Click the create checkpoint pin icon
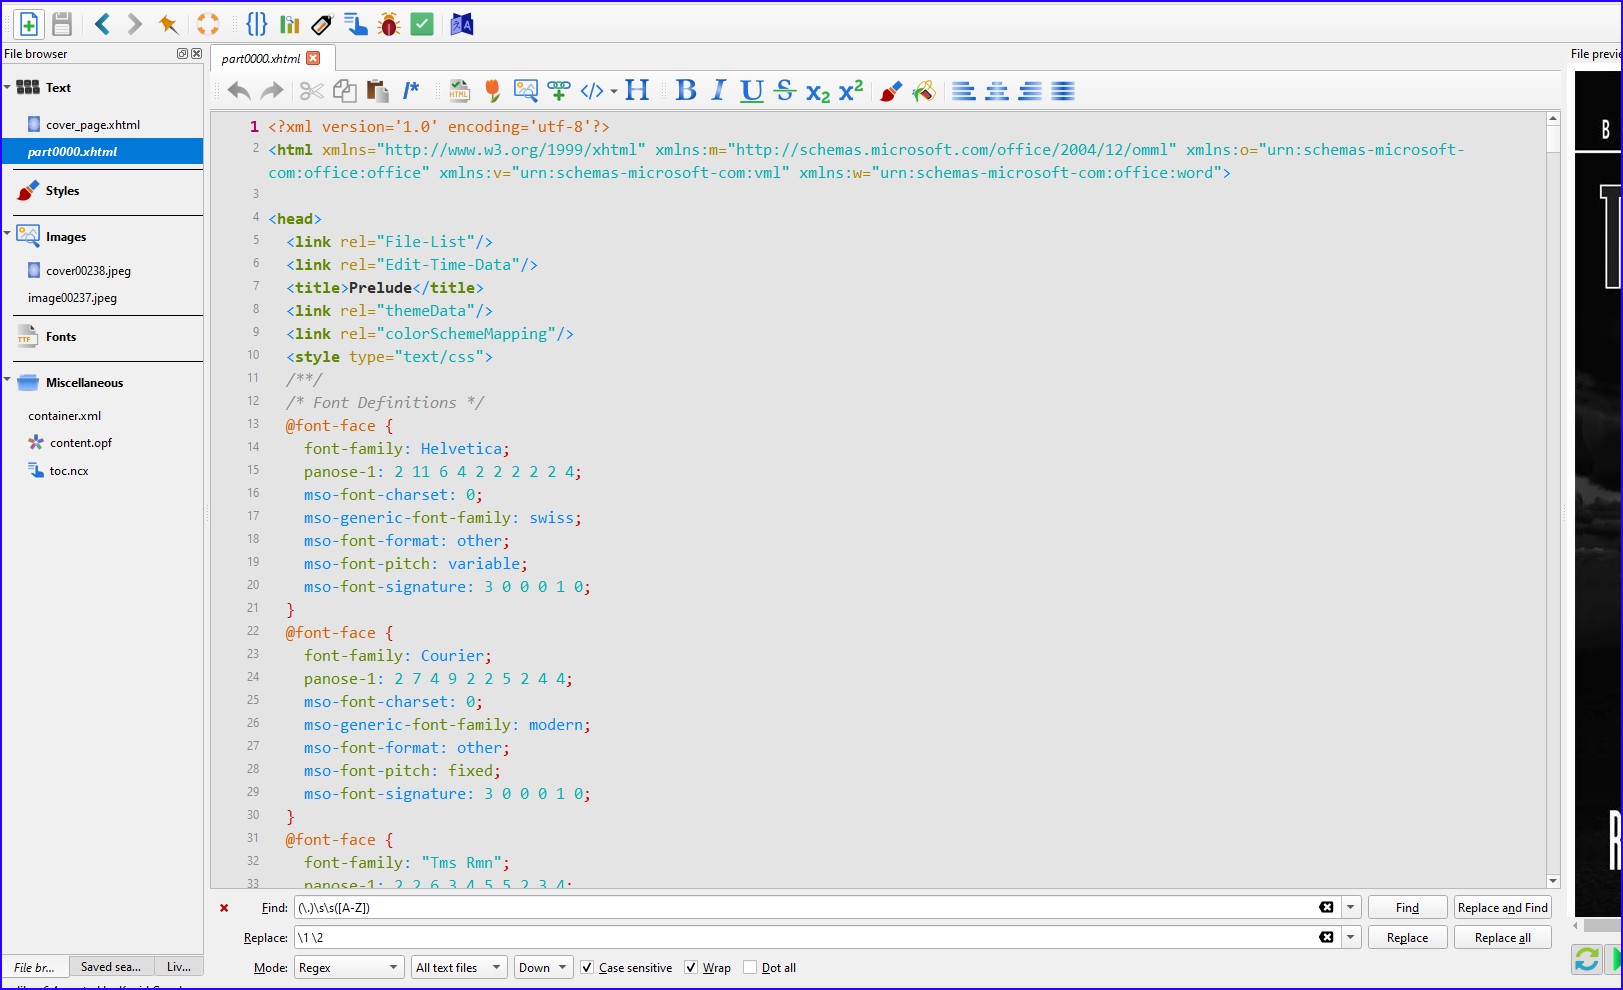1623x990 pixels. [168, 24]
